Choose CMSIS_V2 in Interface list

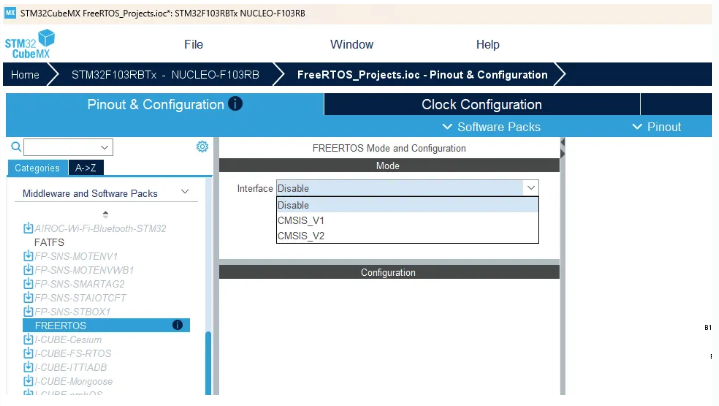click(407, 235)
